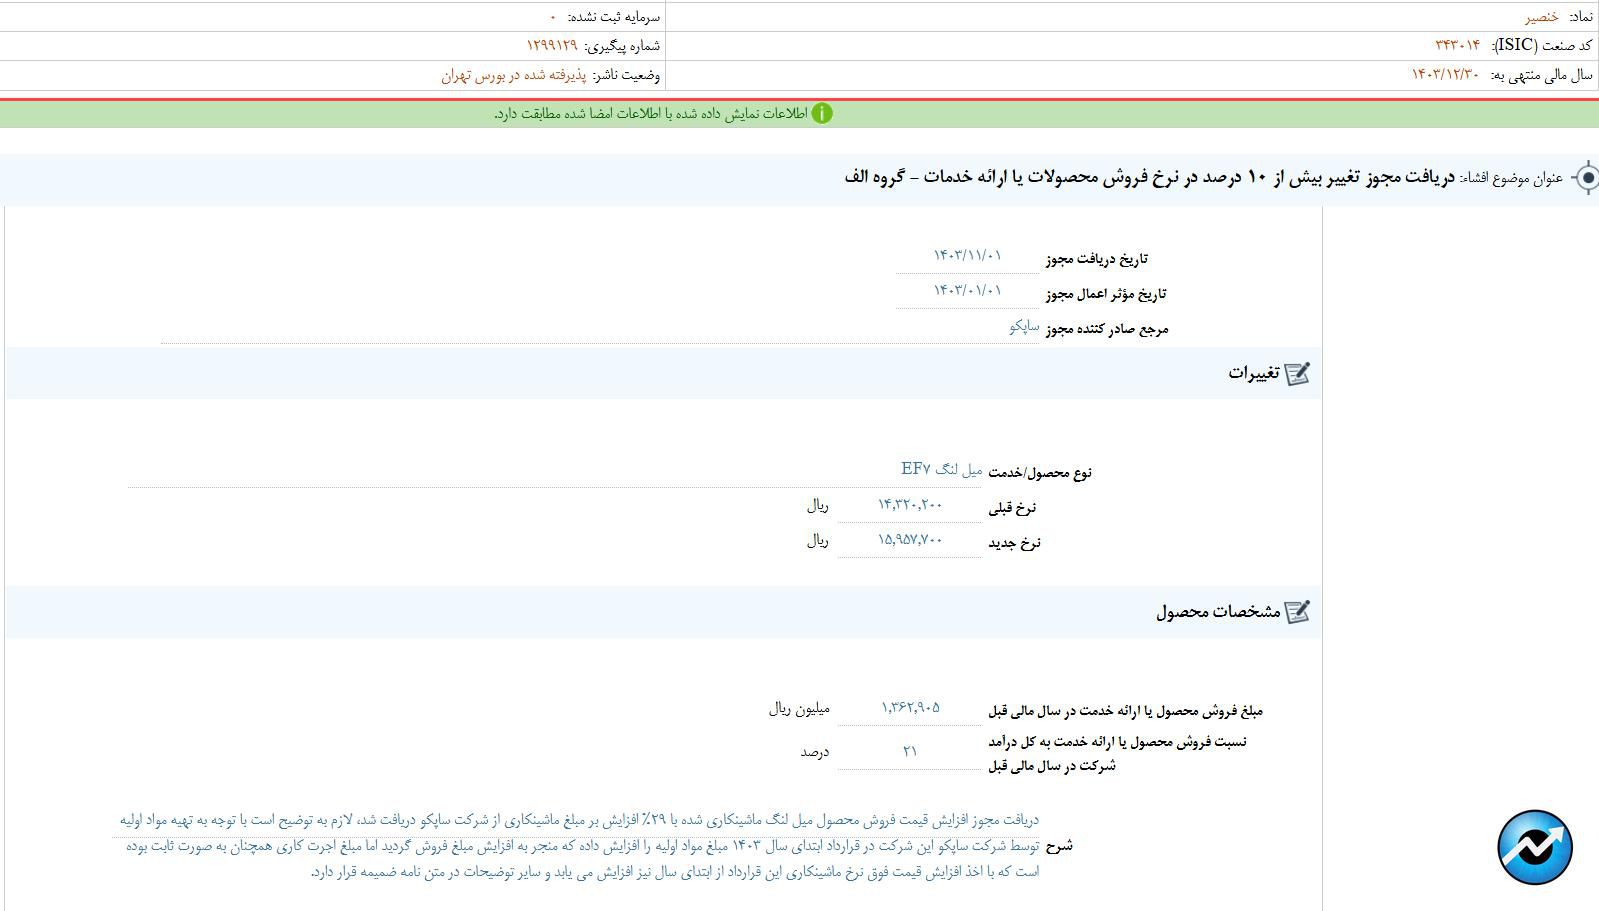Click the unregistered capital value ۰
1599x911 pixels.
pos(552,17)
